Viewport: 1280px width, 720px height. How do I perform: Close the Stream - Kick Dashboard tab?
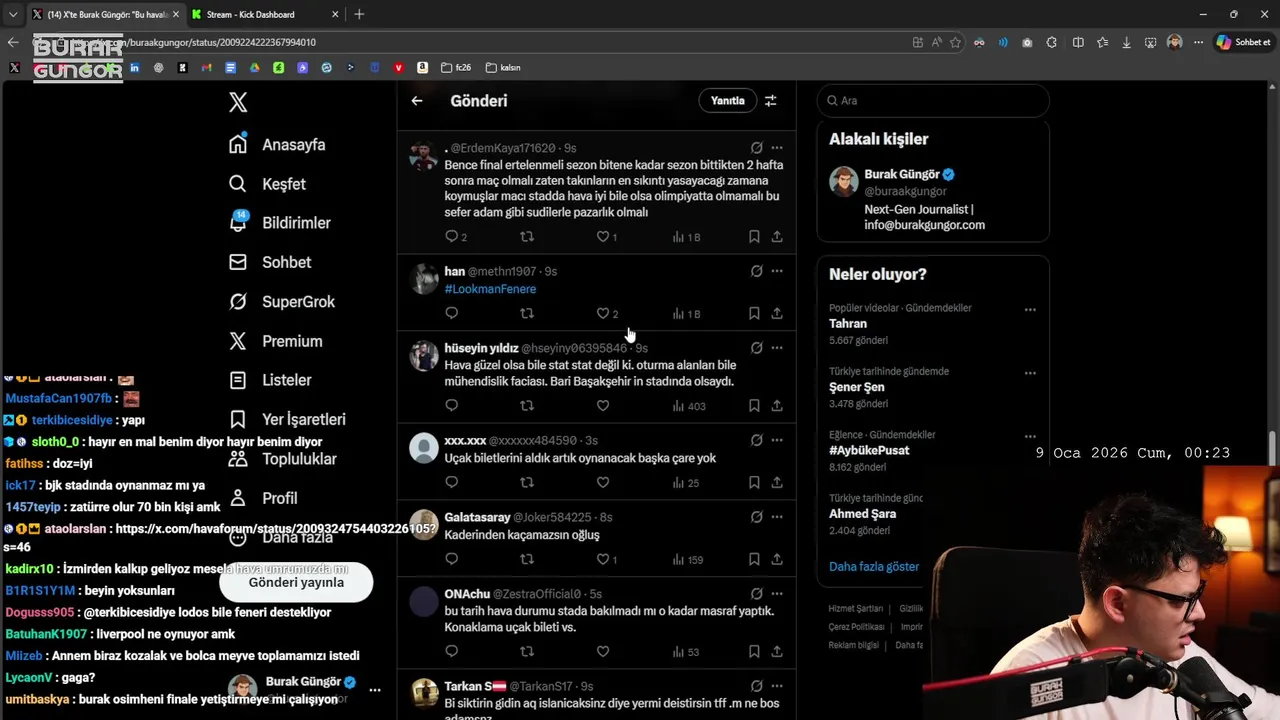click(337, 14)
